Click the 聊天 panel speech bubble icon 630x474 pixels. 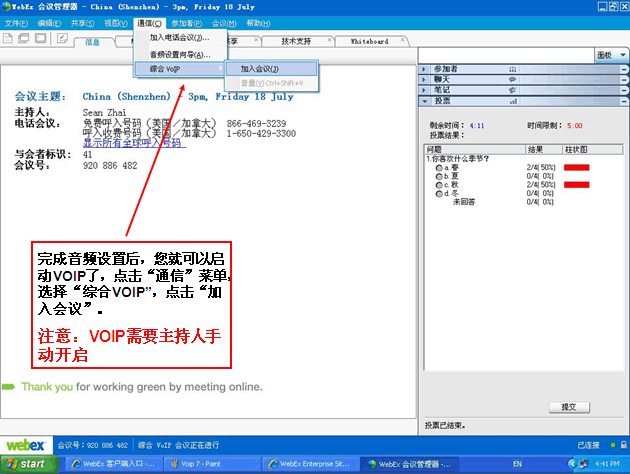pyautogui.click(x=512, y=80)
